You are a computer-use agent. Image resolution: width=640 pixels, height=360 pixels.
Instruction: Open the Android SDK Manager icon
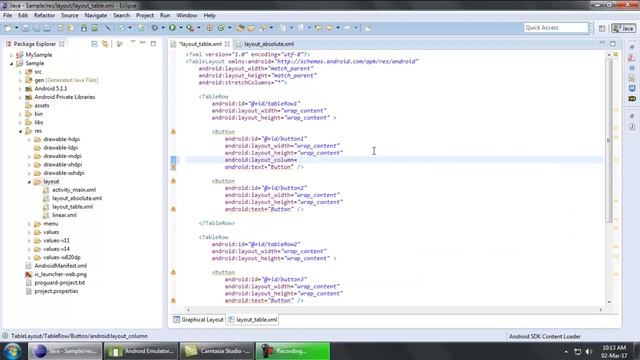click(x=84, y=28)
